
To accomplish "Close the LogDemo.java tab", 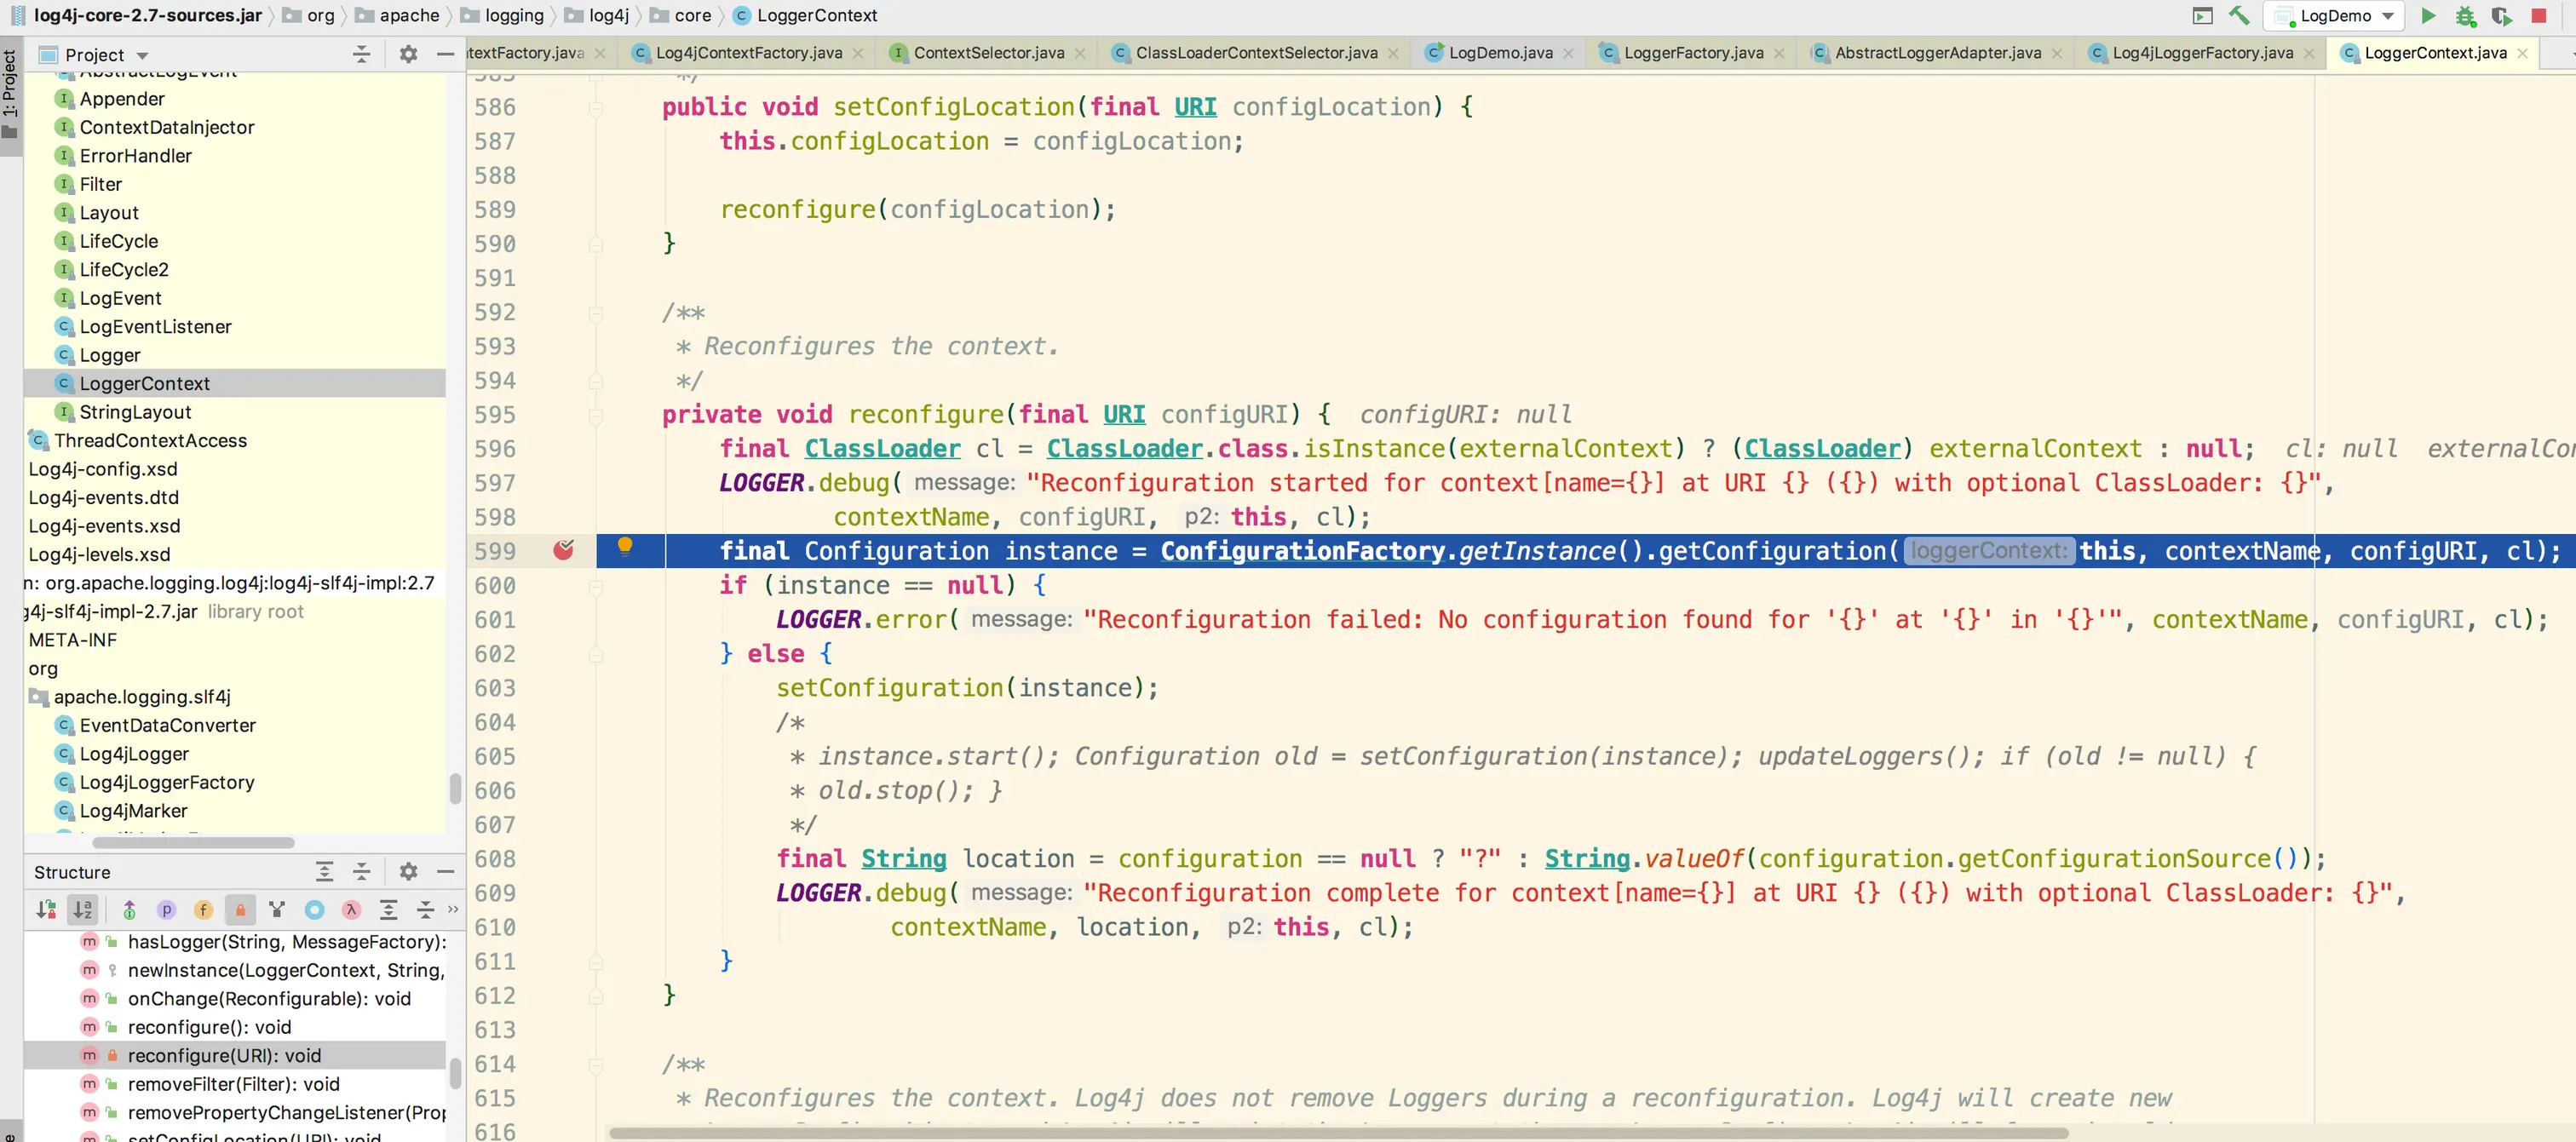I will point(1568,53).
